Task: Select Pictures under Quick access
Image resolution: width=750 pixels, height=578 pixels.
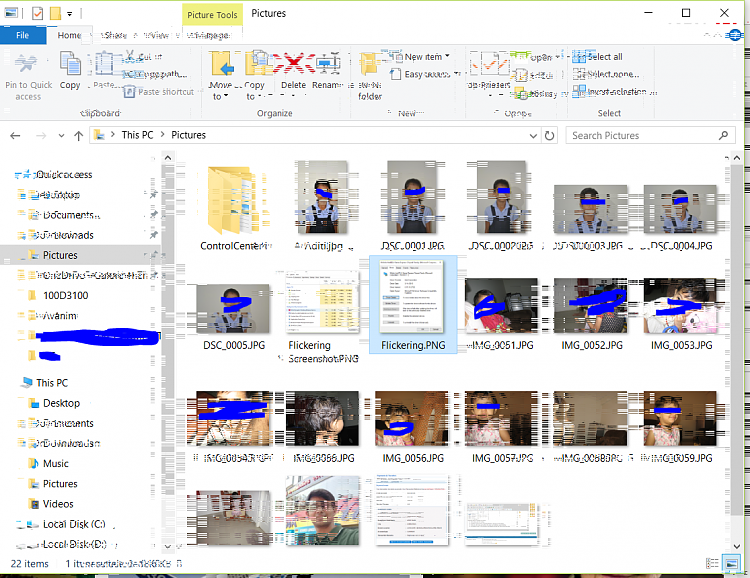Action: 60,255
